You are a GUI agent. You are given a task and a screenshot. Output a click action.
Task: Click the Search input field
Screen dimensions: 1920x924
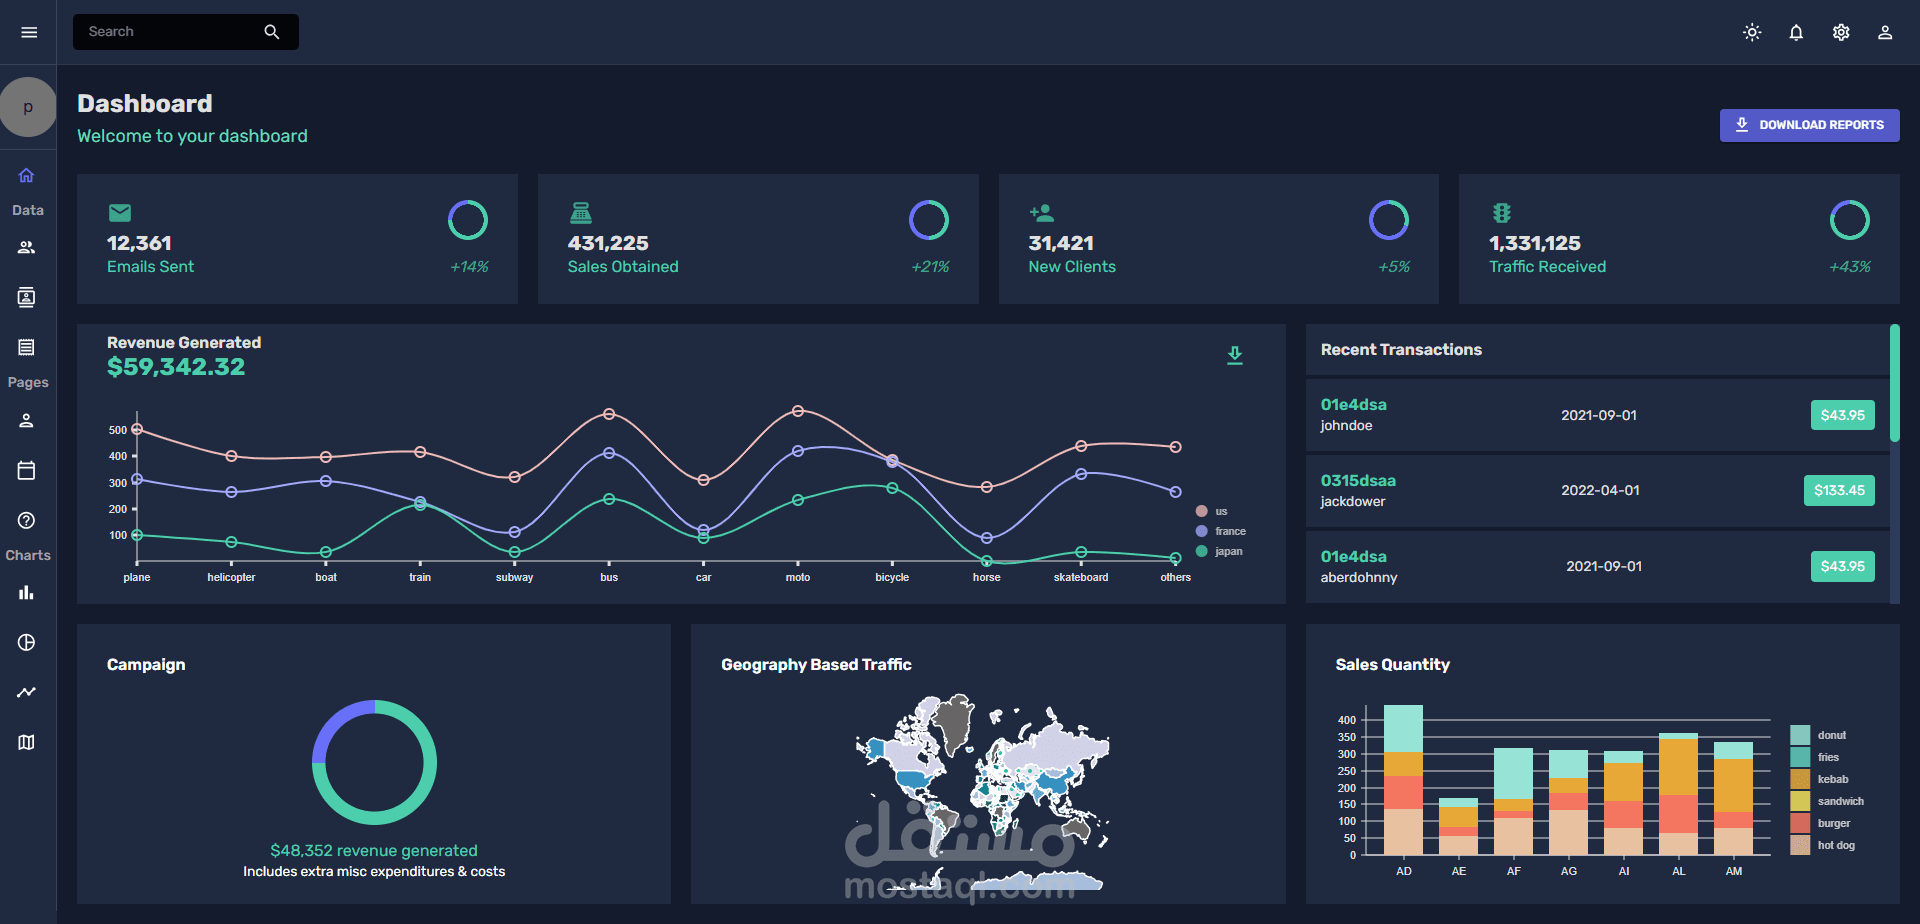(170, 32)
